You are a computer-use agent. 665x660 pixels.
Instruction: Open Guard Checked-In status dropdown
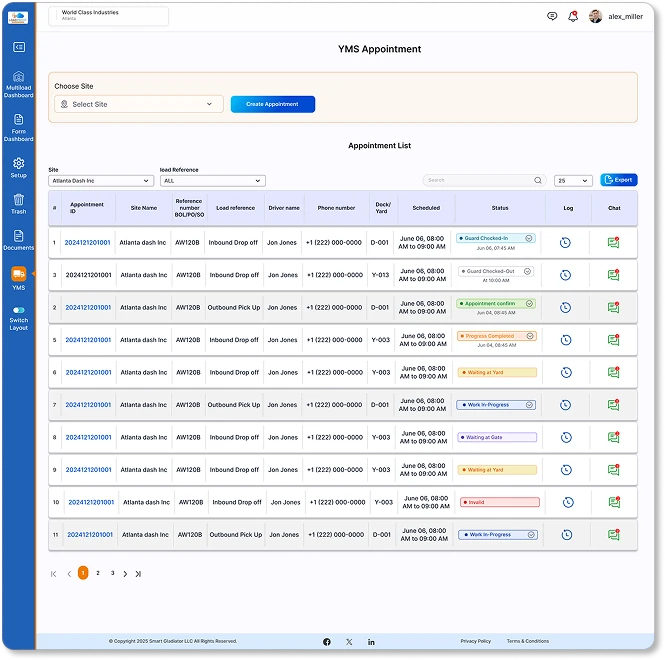click(x=495, y=239)
